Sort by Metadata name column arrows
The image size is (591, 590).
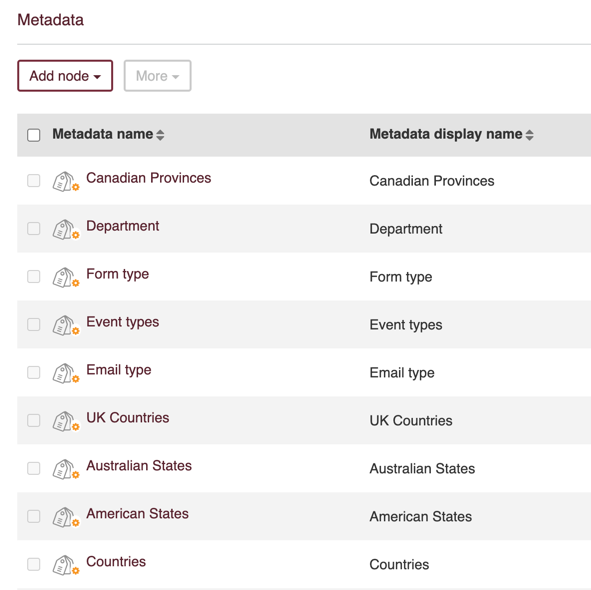[160, 135]
